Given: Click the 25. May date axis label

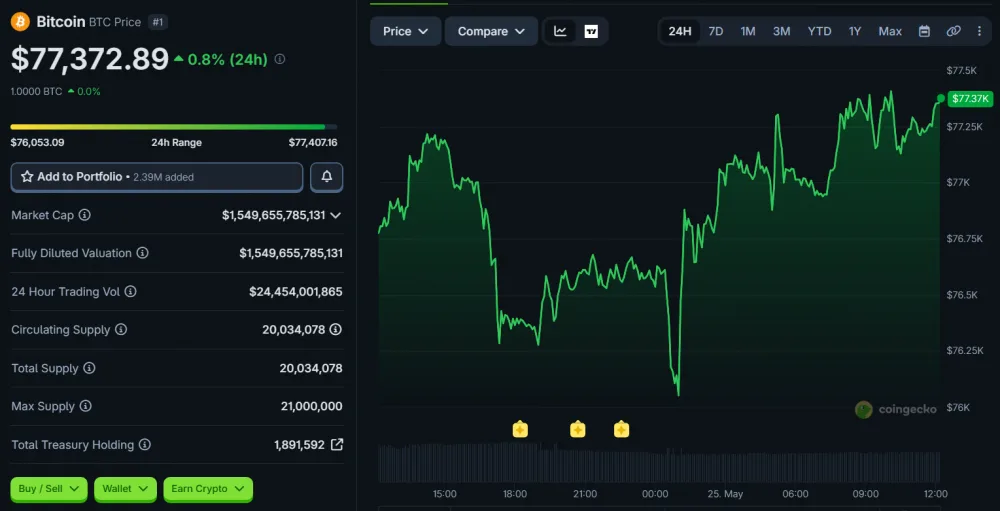Looking at the screenshot, I should click(725, 494).
